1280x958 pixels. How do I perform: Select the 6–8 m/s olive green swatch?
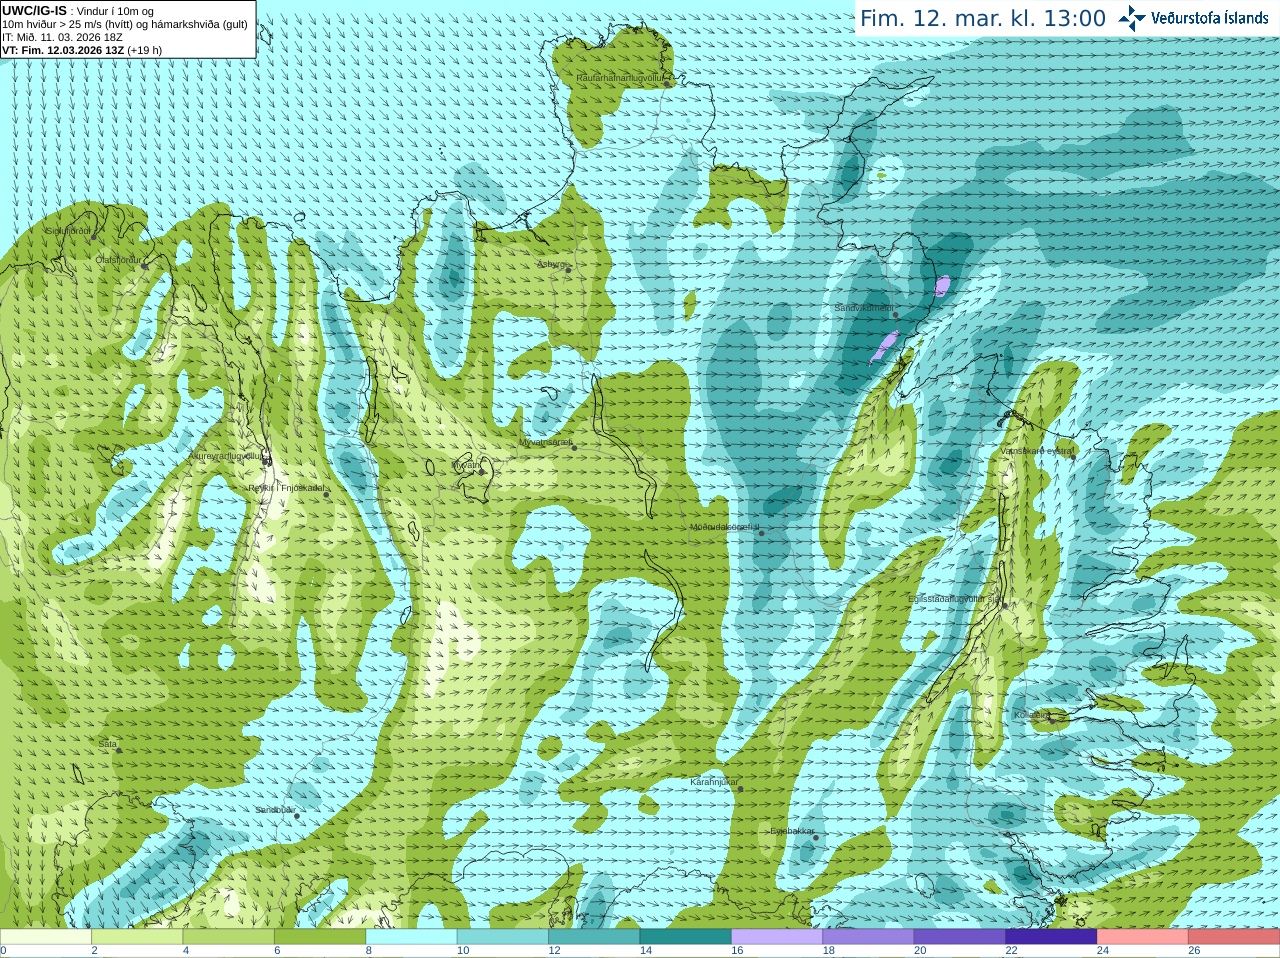pos(320,937)
